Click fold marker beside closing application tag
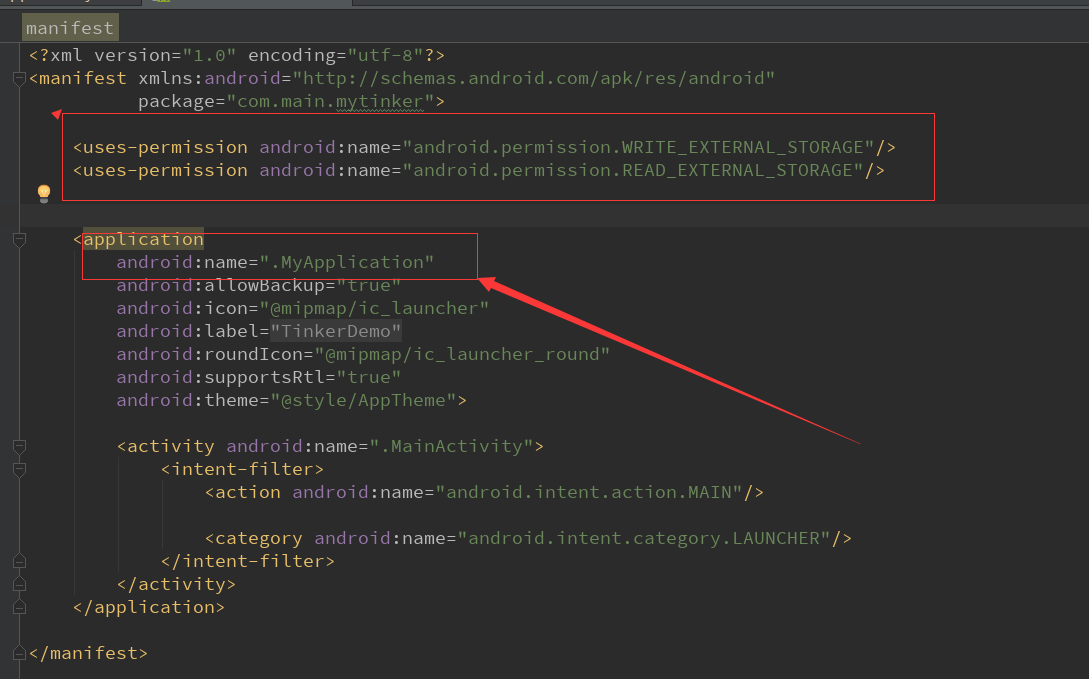Image resolution: width=1089 pixels, height=679 pixels. [19, 607]
